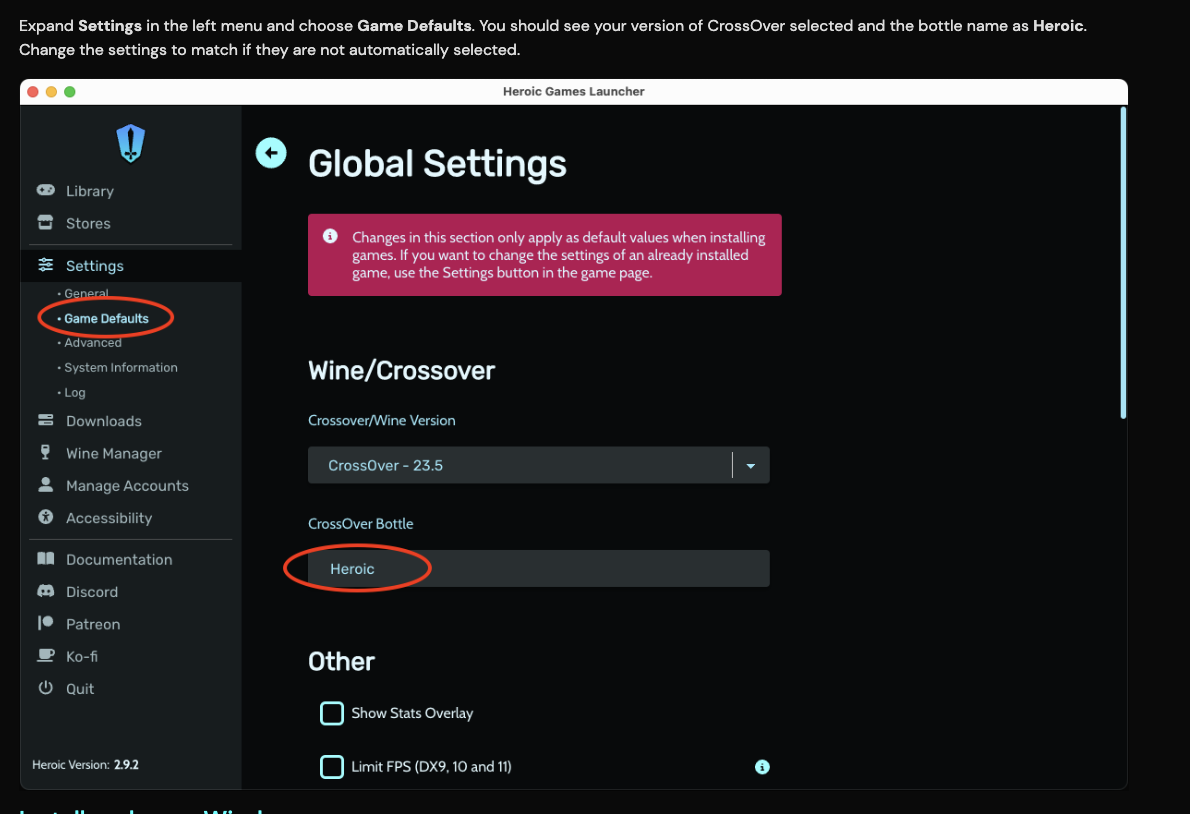1190x814 pixels.
Task: Click the Wine Manager glass icon
Action: 46,453
